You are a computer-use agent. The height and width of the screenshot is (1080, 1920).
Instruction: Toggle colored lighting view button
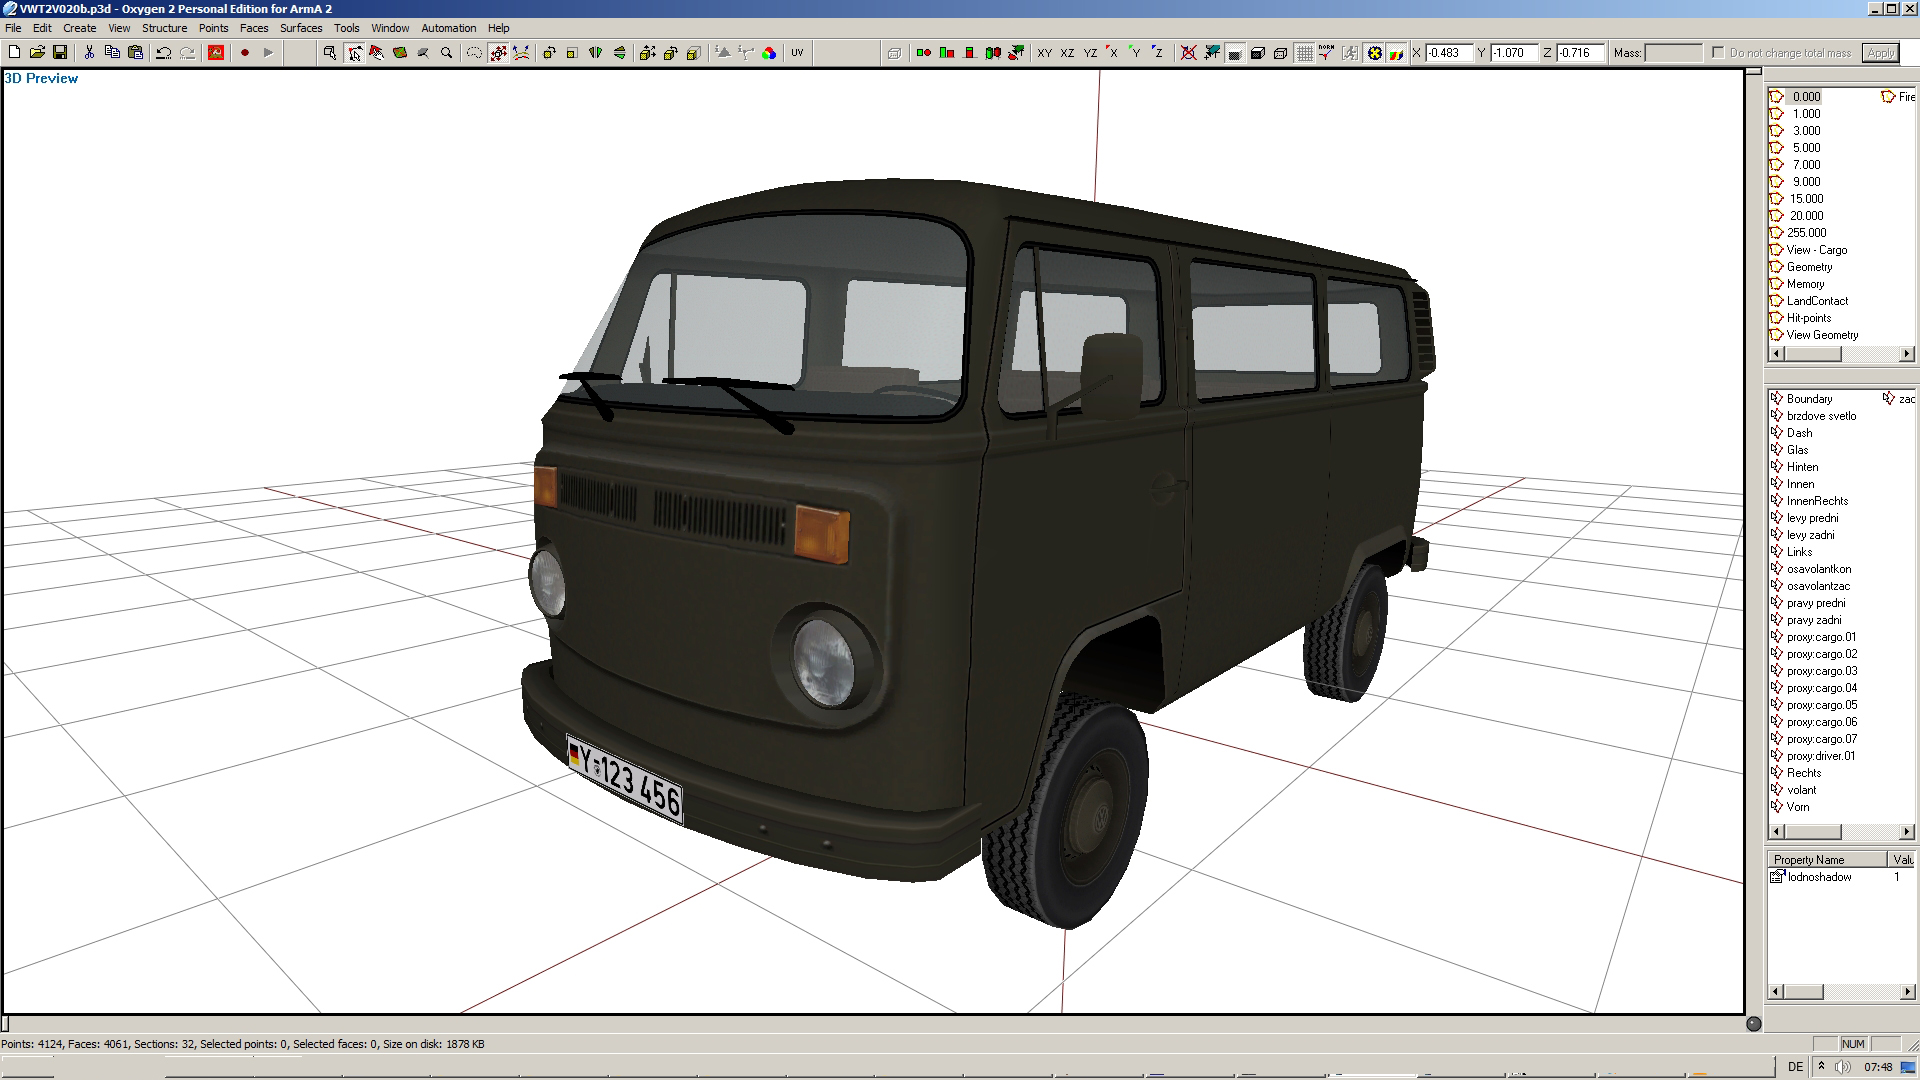[x=1397, y=53]
